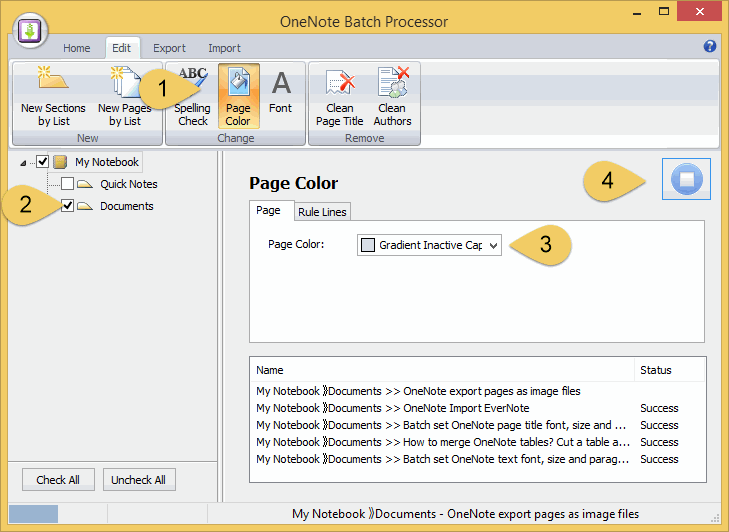Launch Clean Page Title tool
This screenshot has height=532, width=729.
click(339, 96)
